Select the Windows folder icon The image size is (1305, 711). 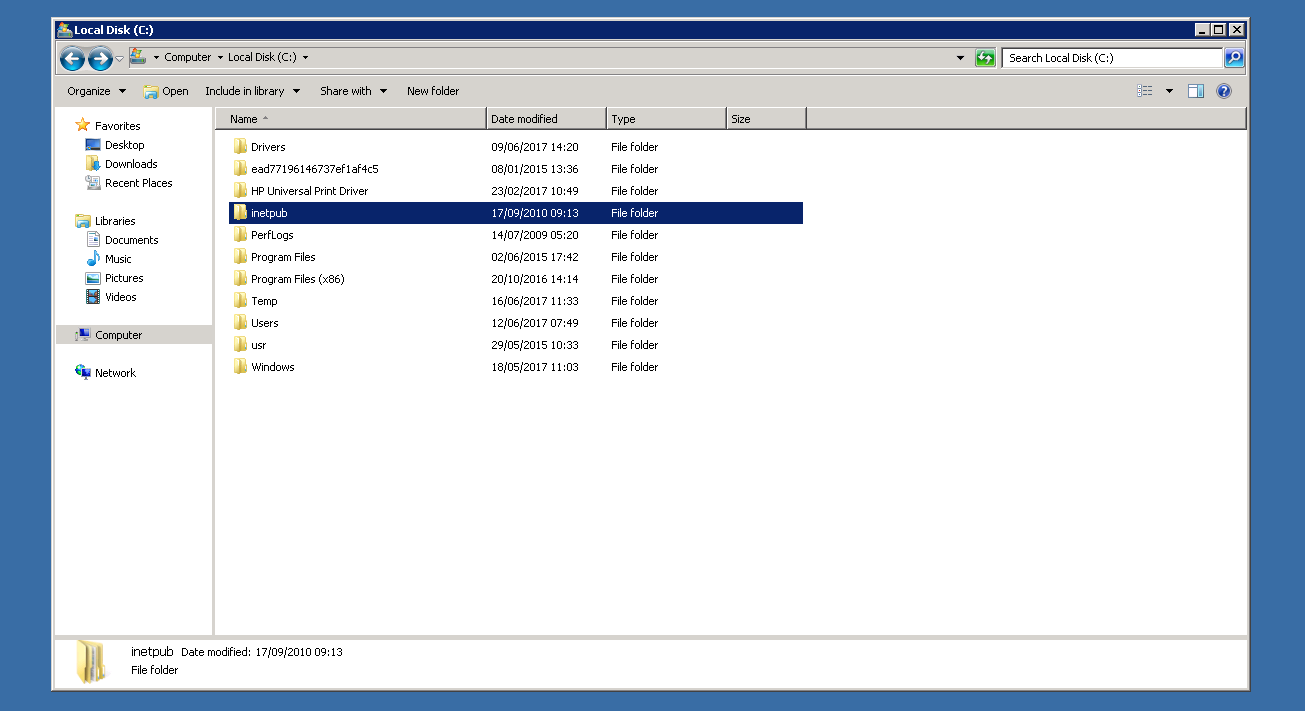[x=240, y=367]
